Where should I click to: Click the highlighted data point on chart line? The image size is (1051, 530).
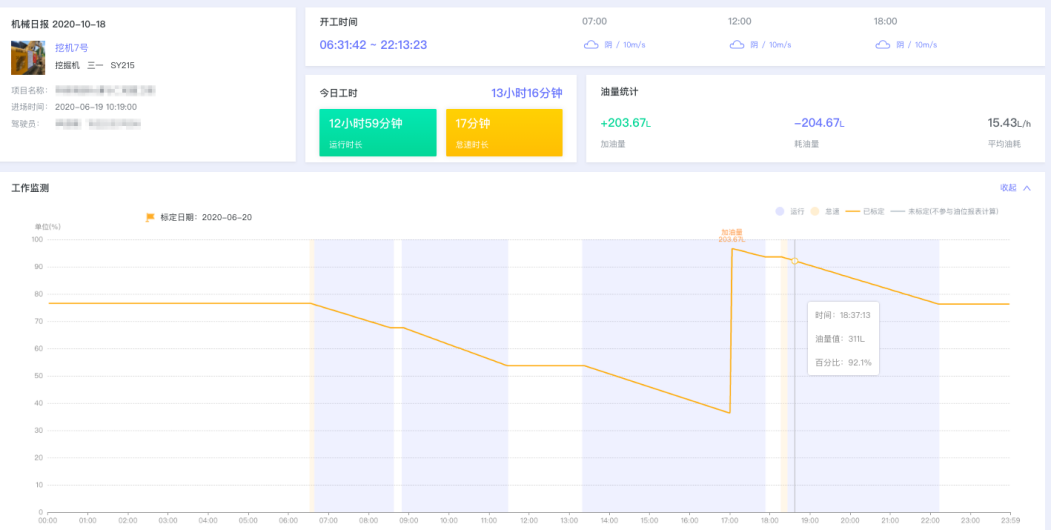pyautogui.click(x=795, y=261)
